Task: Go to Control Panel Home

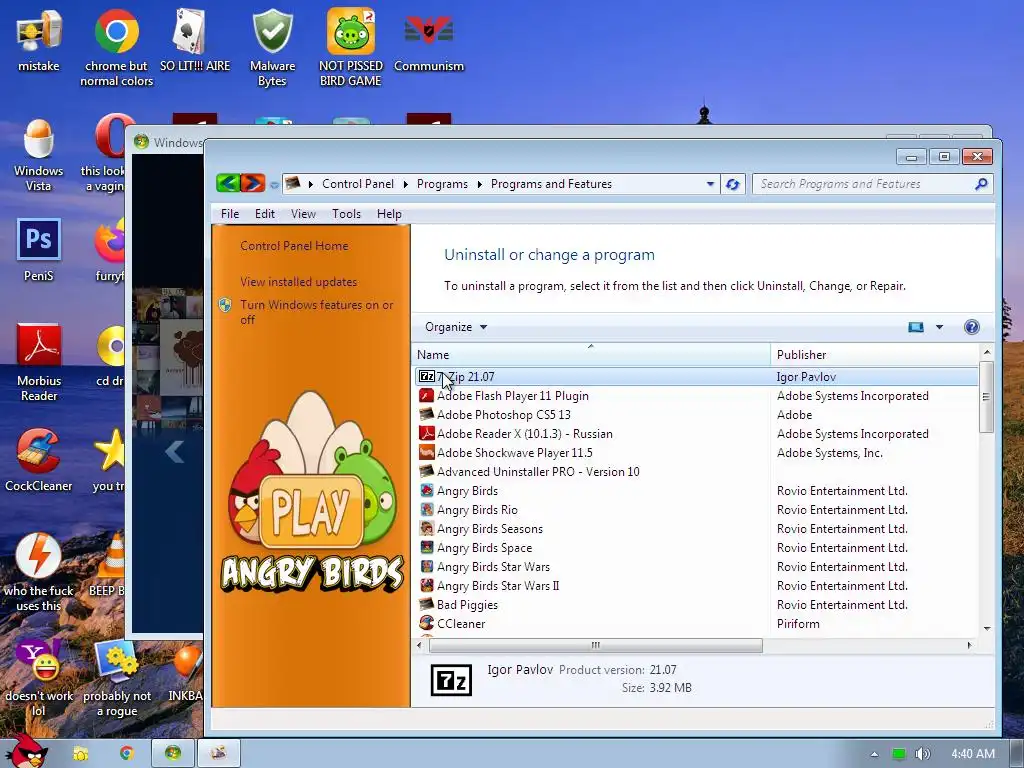Action: 294,246
